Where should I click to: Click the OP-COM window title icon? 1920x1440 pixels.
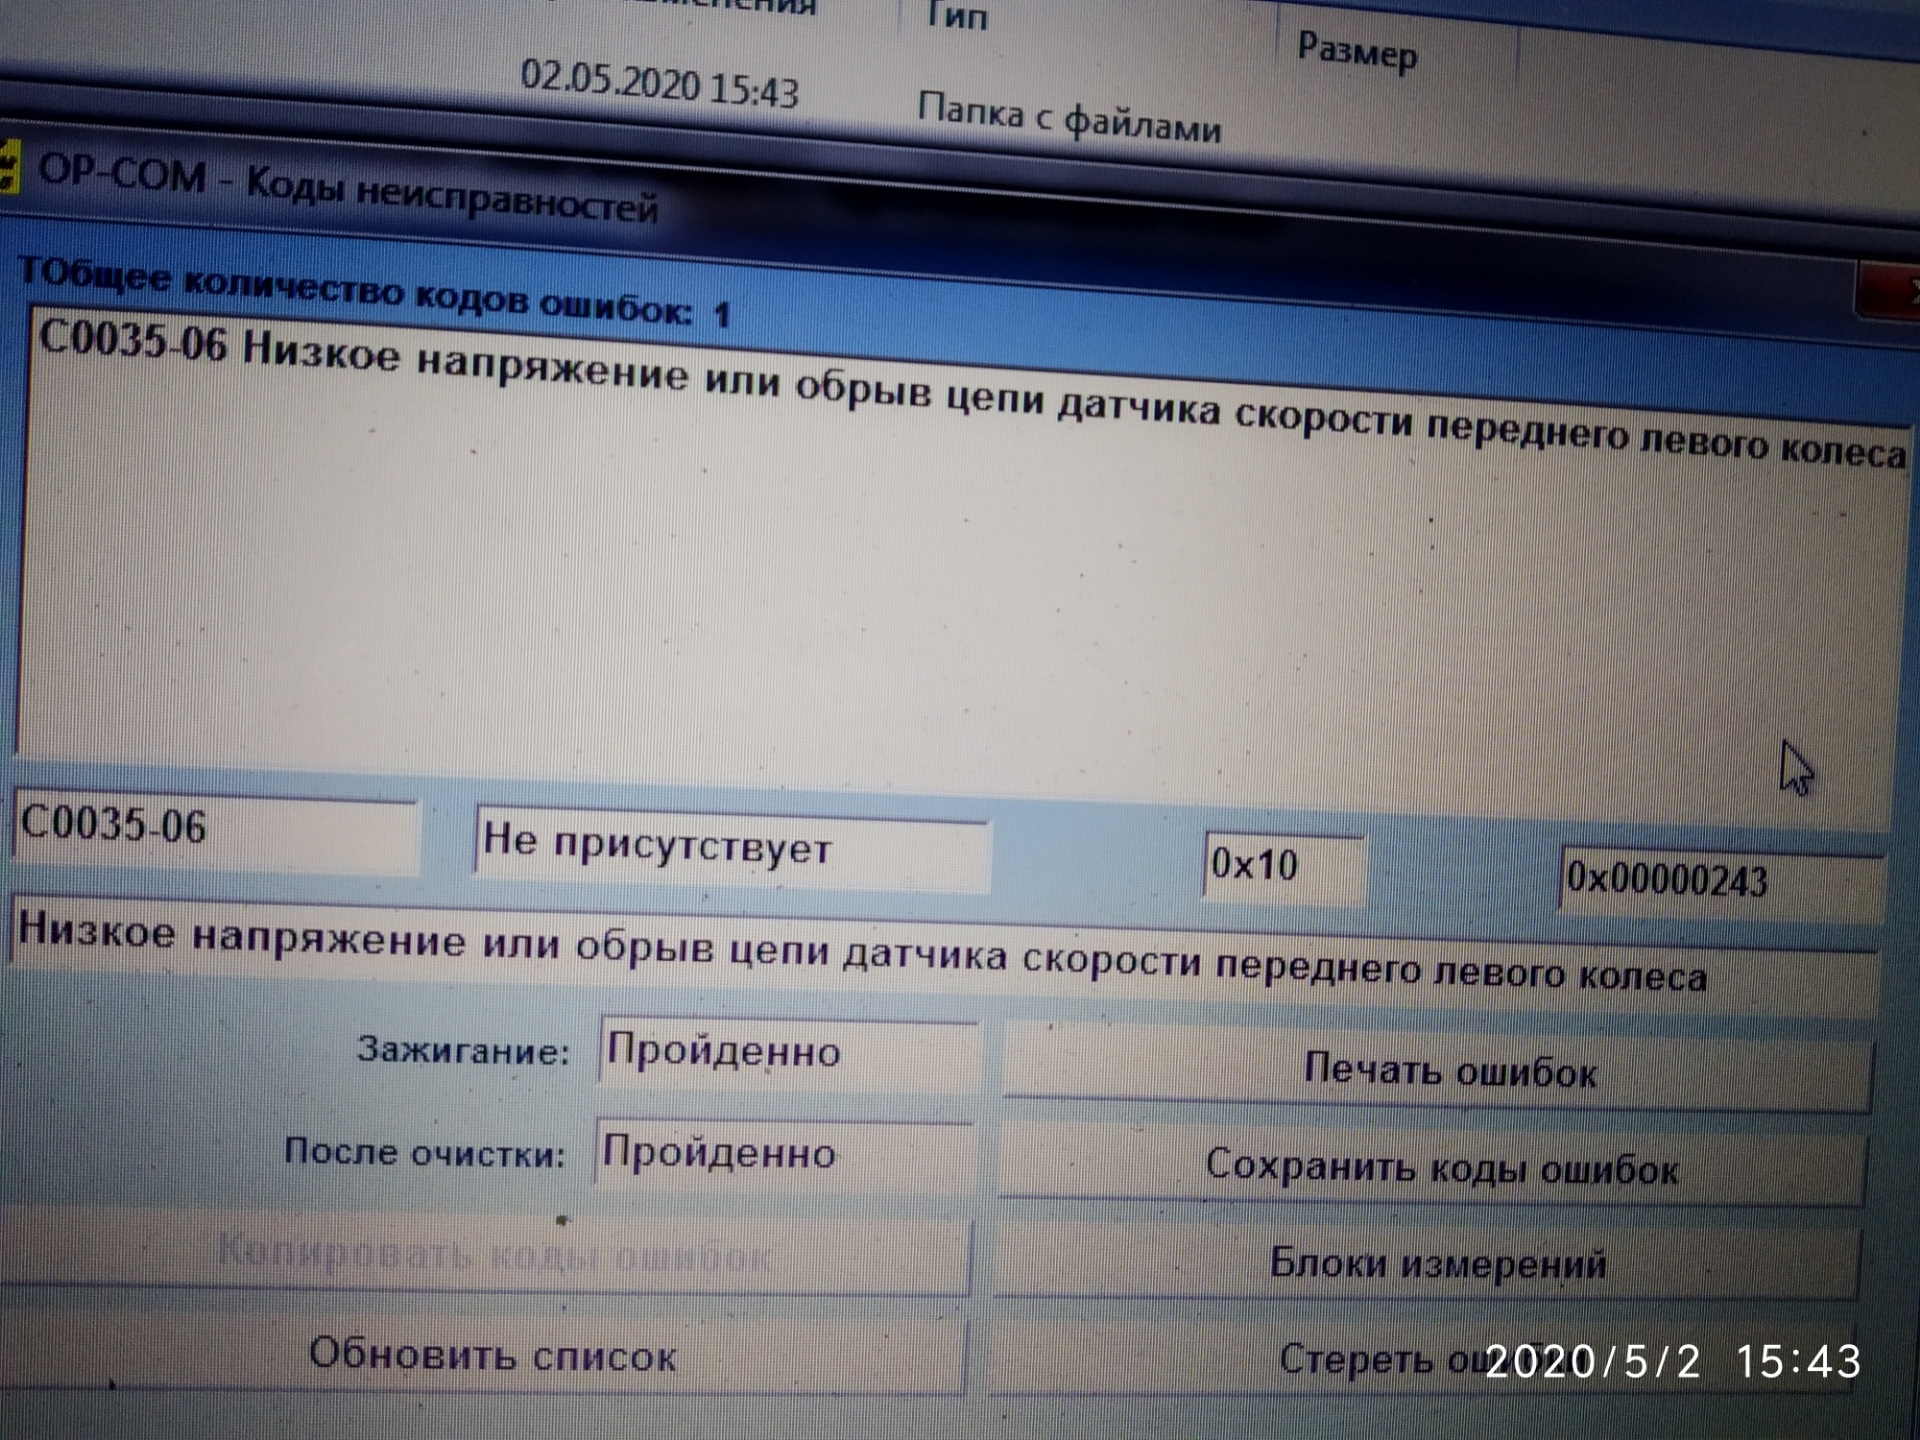8,166
